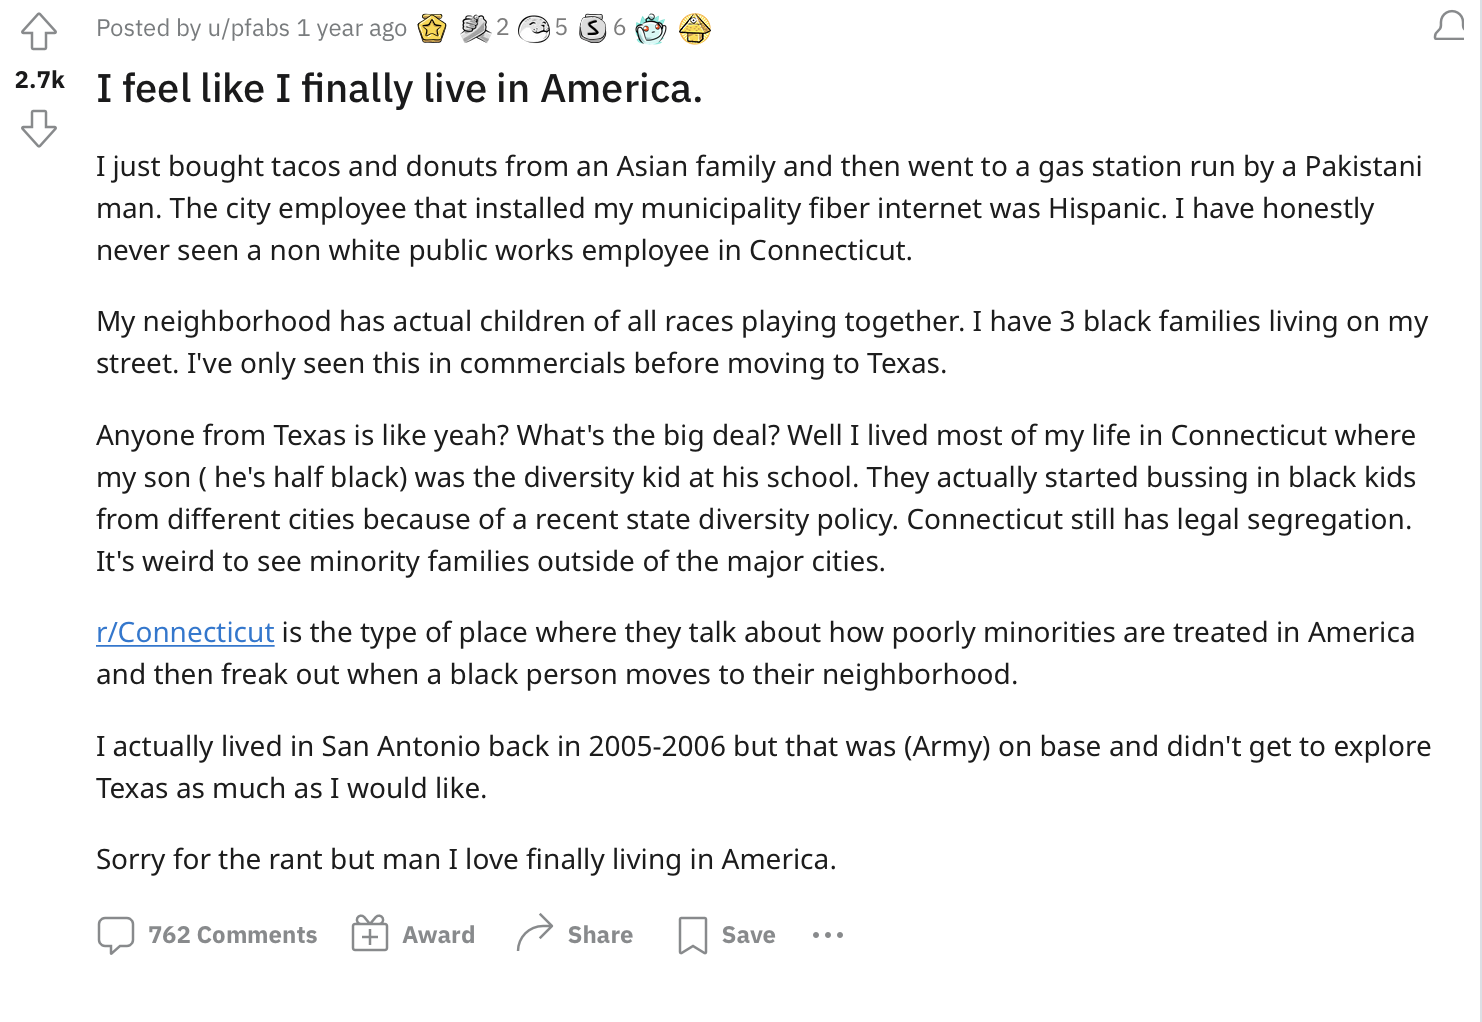Click the speech bubble comments icon

[x=116, y=935]
